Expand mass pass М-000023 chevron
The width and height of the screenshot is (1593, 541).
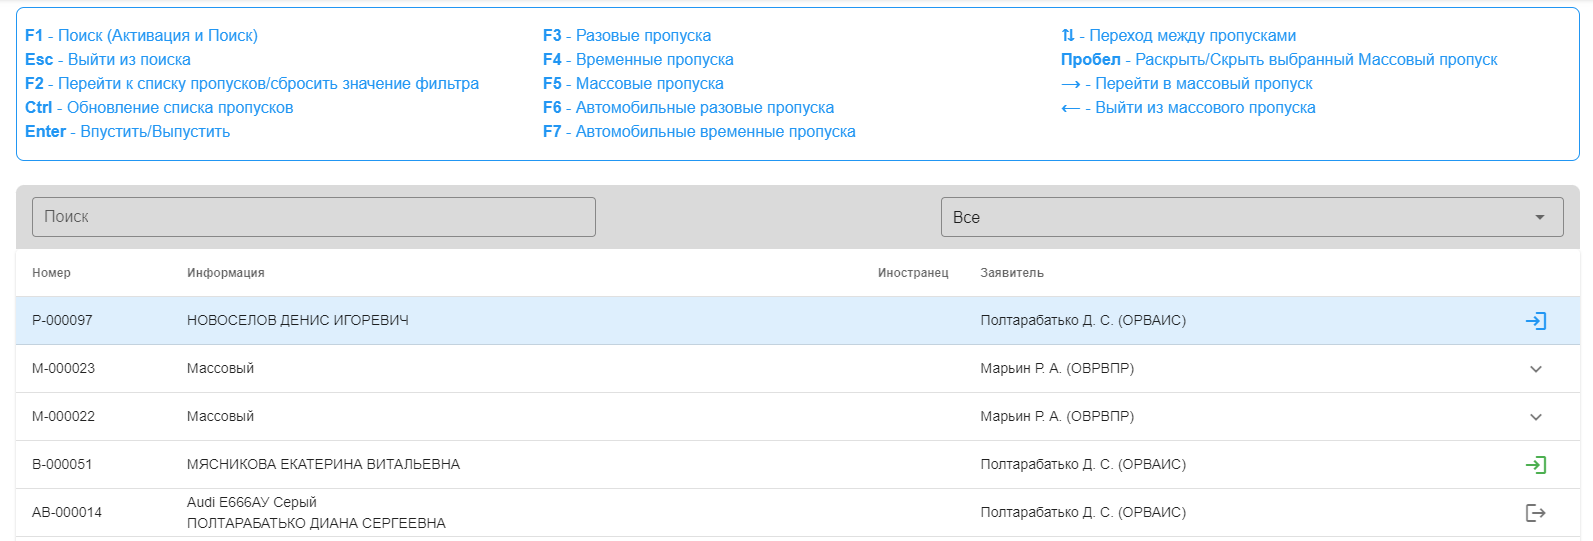click(x=1535, y=369)
